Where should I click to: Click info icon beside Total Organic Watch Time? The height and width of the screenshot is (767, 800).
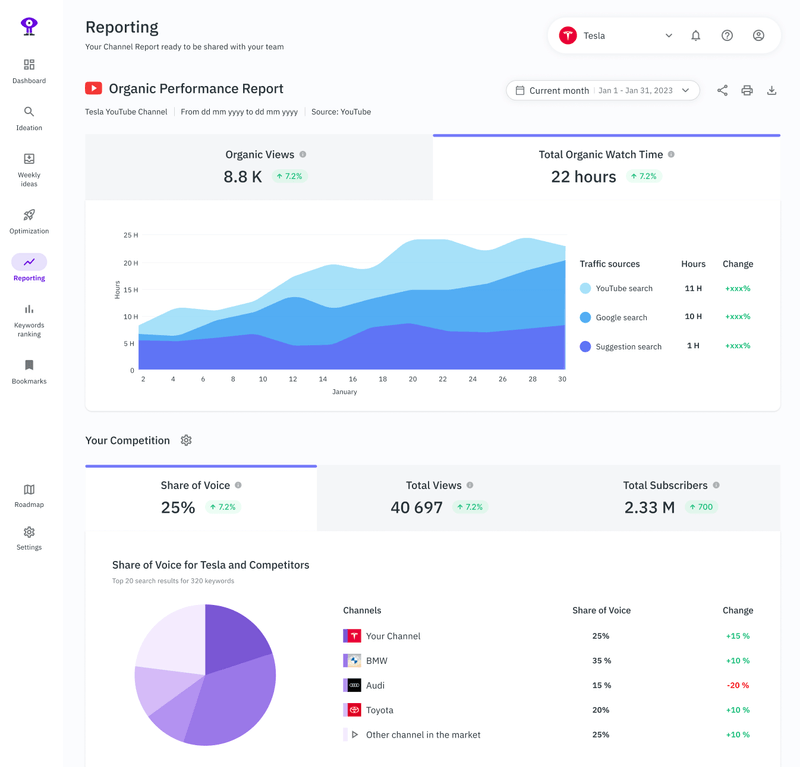click(671, 154)
